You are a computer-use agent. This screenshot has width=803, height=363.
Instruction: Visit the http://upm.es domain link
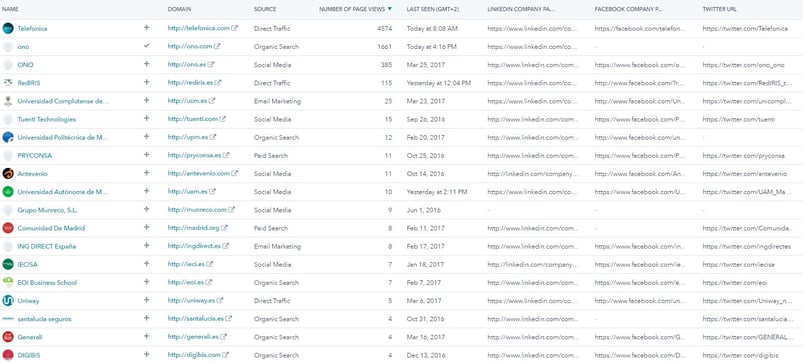188,137
